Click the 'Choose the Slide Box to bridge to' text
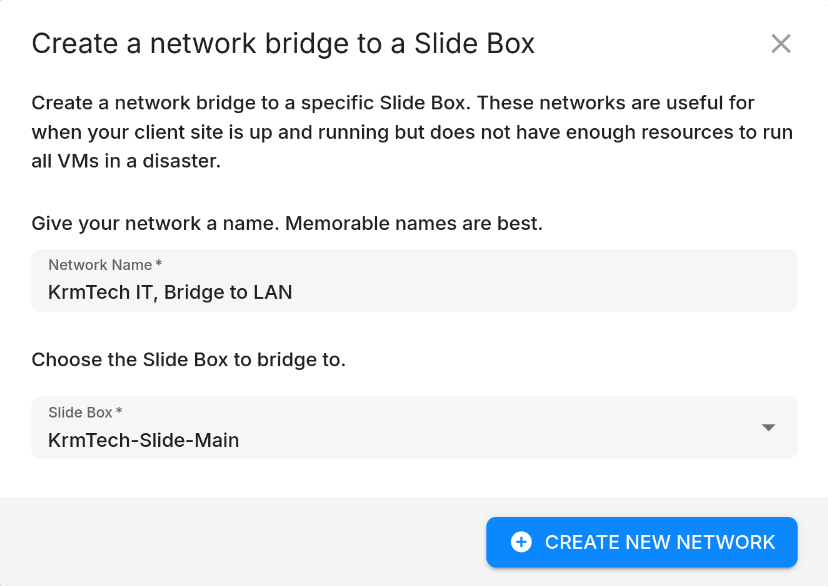The height and width of the screenshot is (586, 828). [x=189, y=360]
